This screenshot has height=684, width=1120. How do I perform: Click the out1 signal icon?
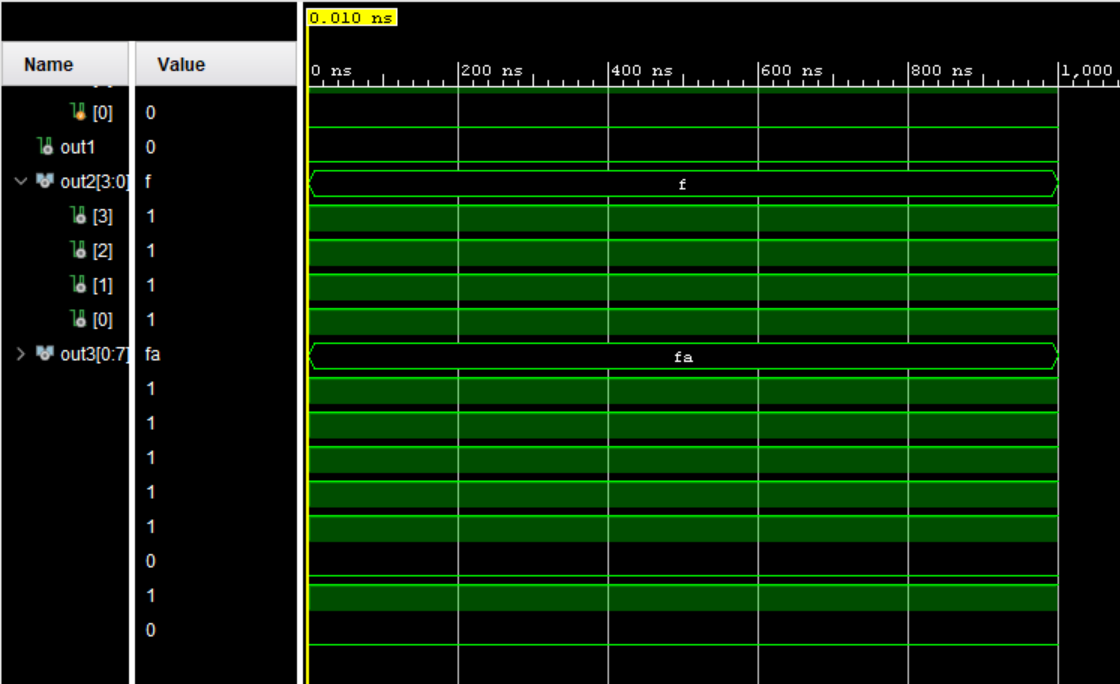[44, 148]
